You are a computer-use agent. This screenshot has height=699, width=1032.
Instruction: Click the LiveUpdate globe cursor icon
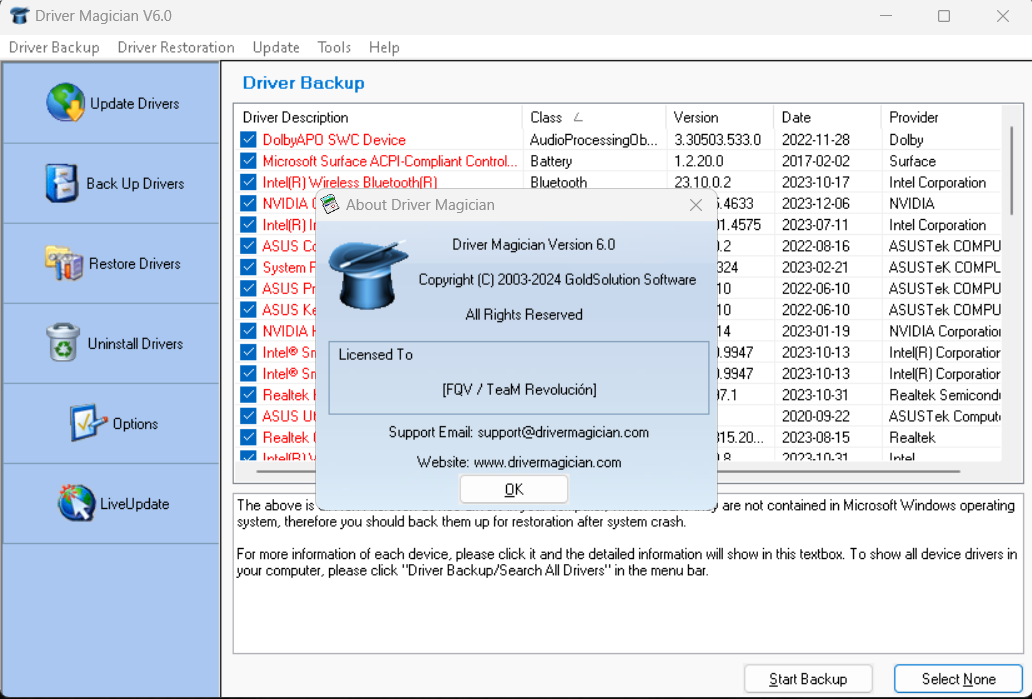(x=76, y=503)
